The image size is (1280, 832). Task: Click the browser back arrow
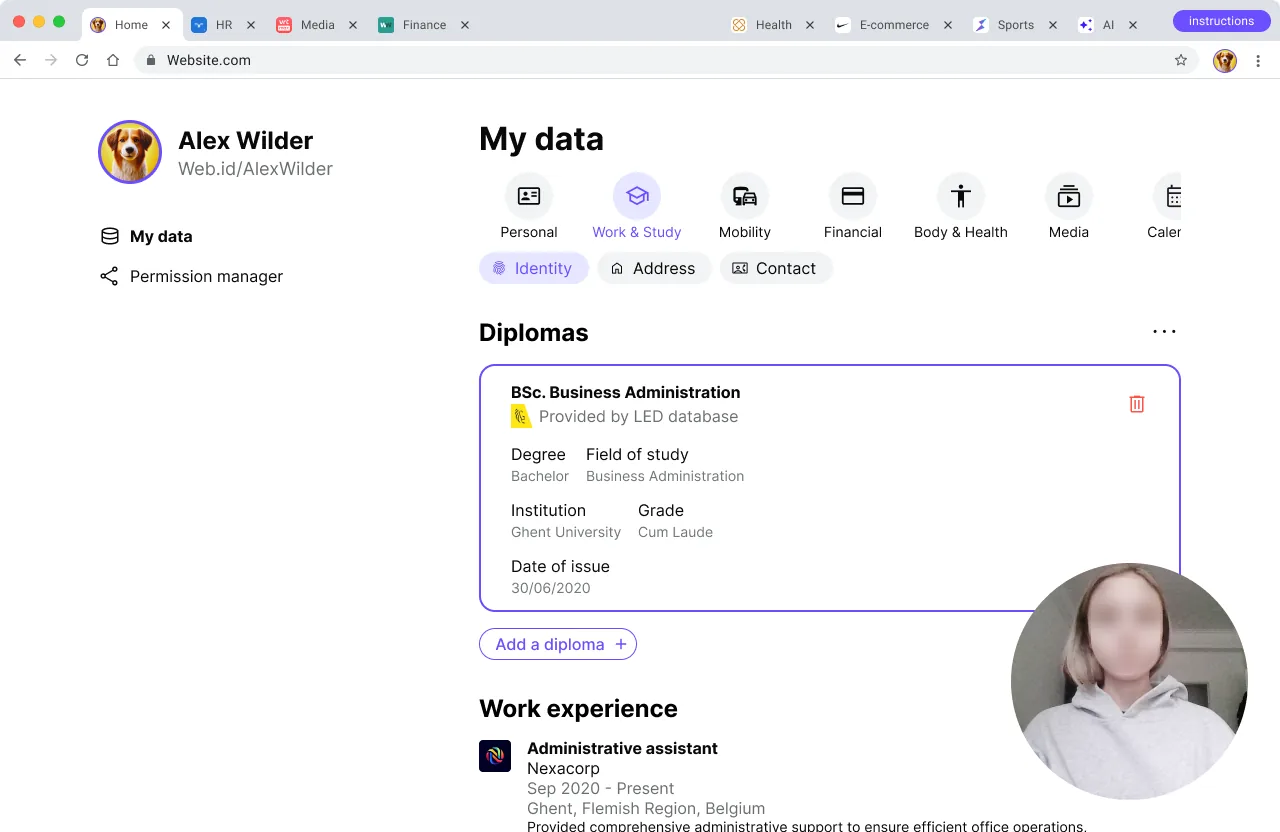(x=20, y=60)
